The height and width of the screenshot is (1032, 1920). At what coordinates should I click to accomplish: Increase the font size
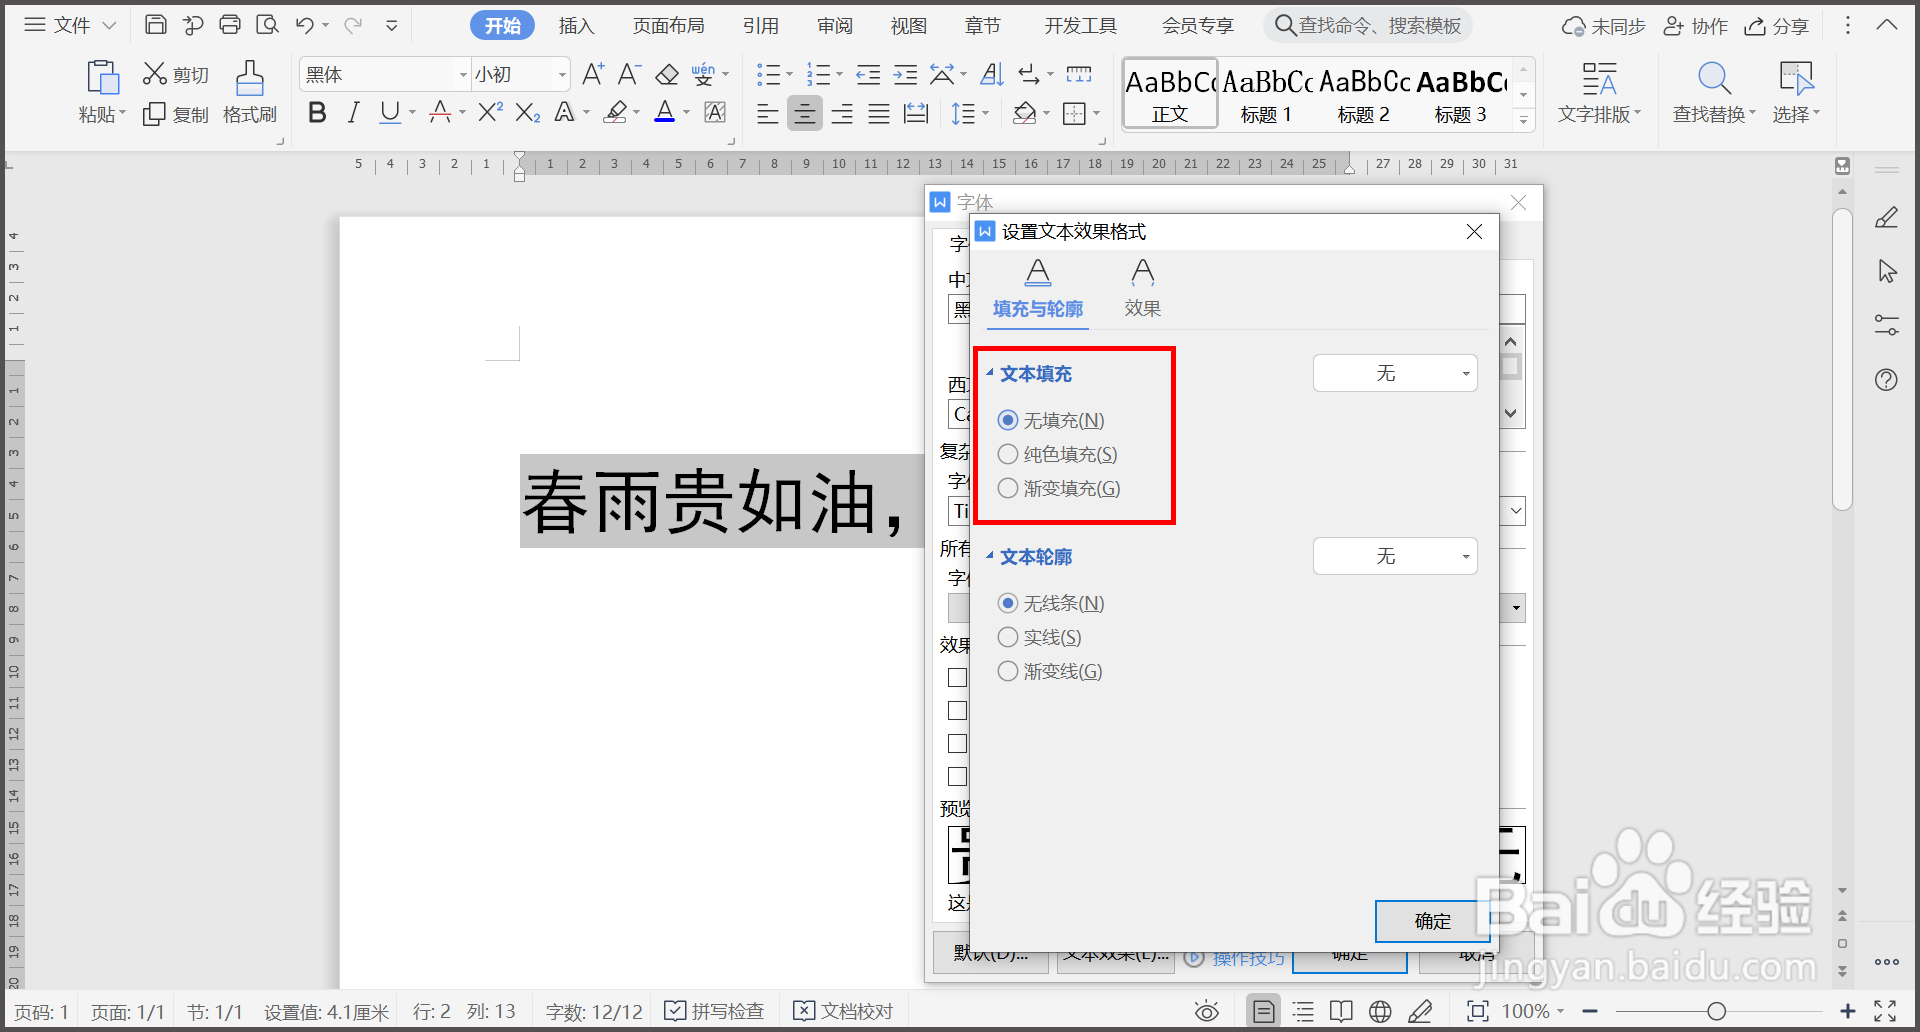tap(592, 74)
